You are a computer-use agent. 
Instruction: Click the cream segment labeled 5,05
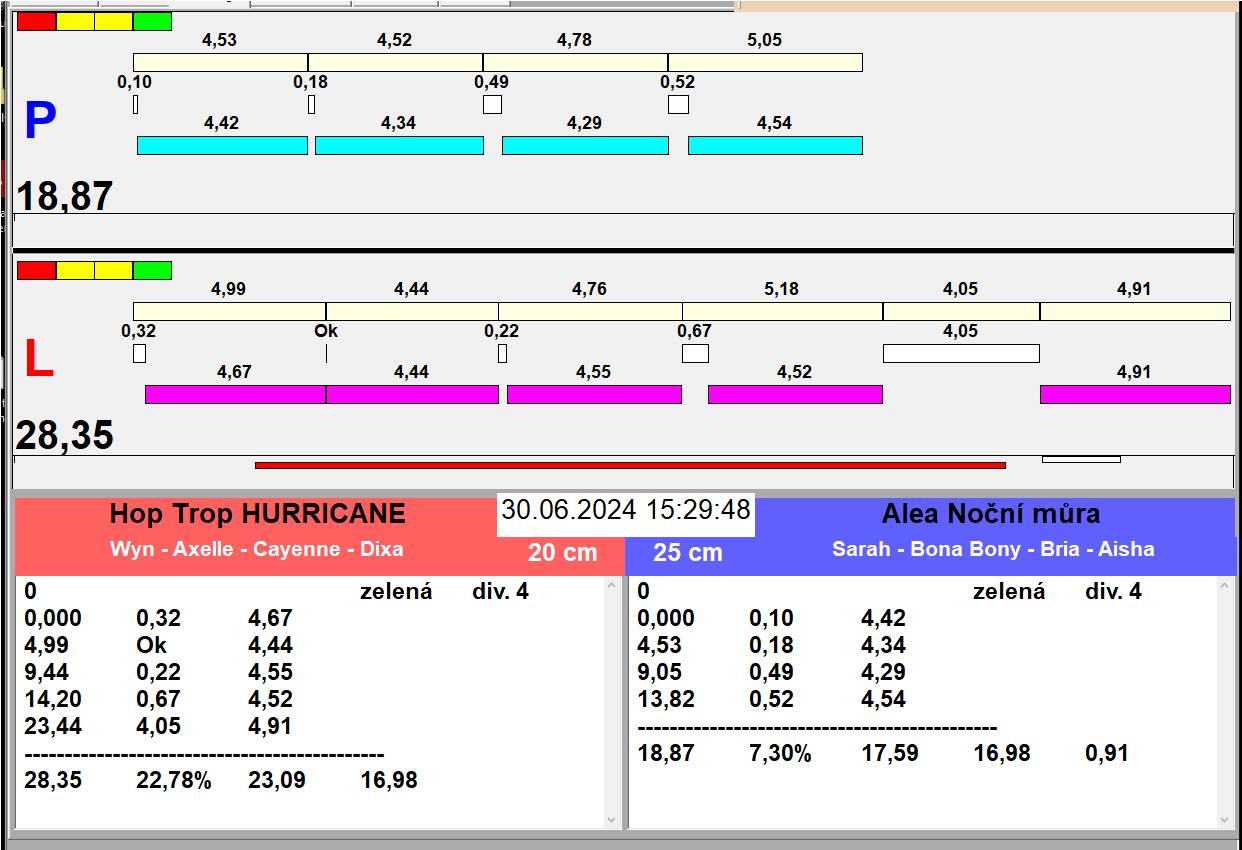pyautogui.click(x=765, y=62)
